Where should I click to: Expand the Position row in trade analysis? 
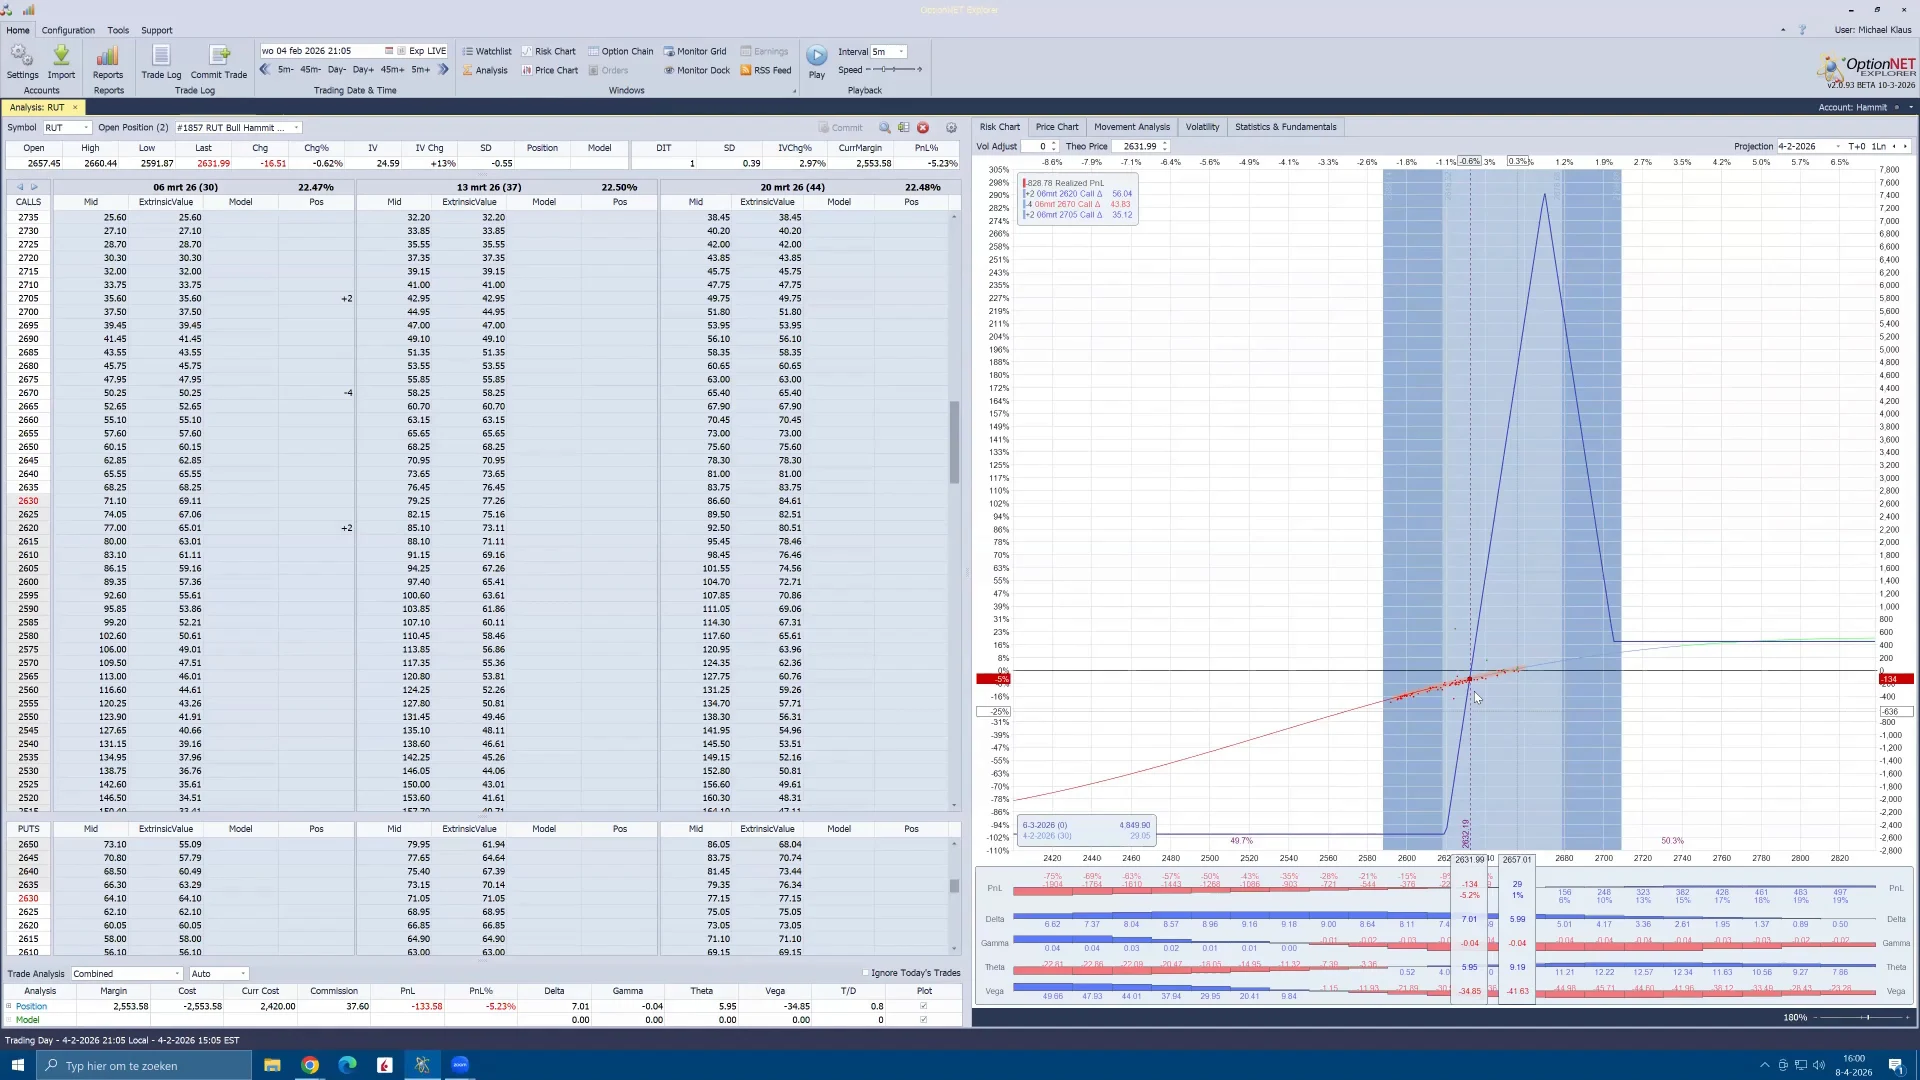click(x=9, y=1006)
